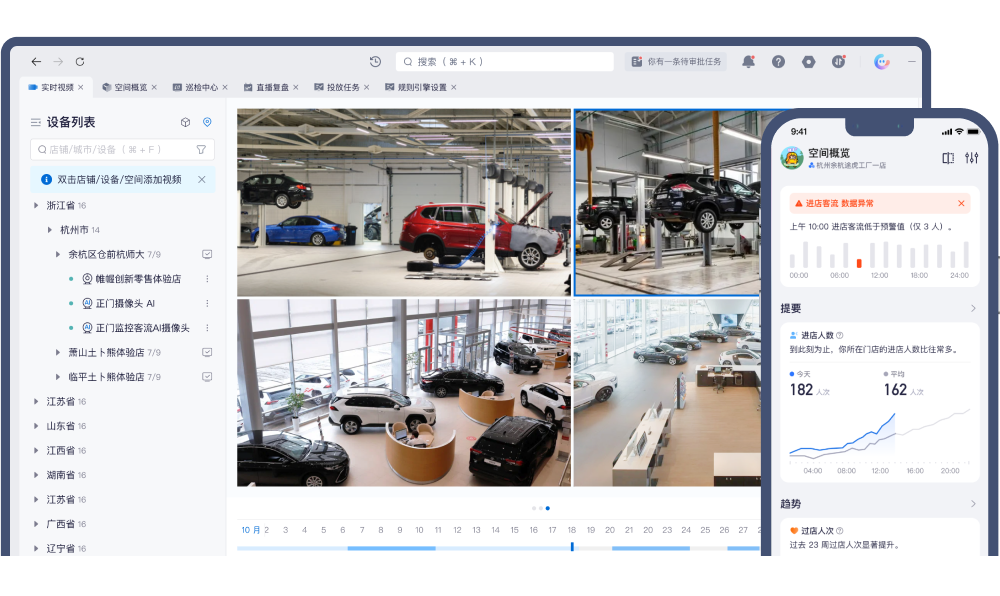
Task: Click day 18 marker on the timeline
Action: pyautogui.click(x=572, y=530)
